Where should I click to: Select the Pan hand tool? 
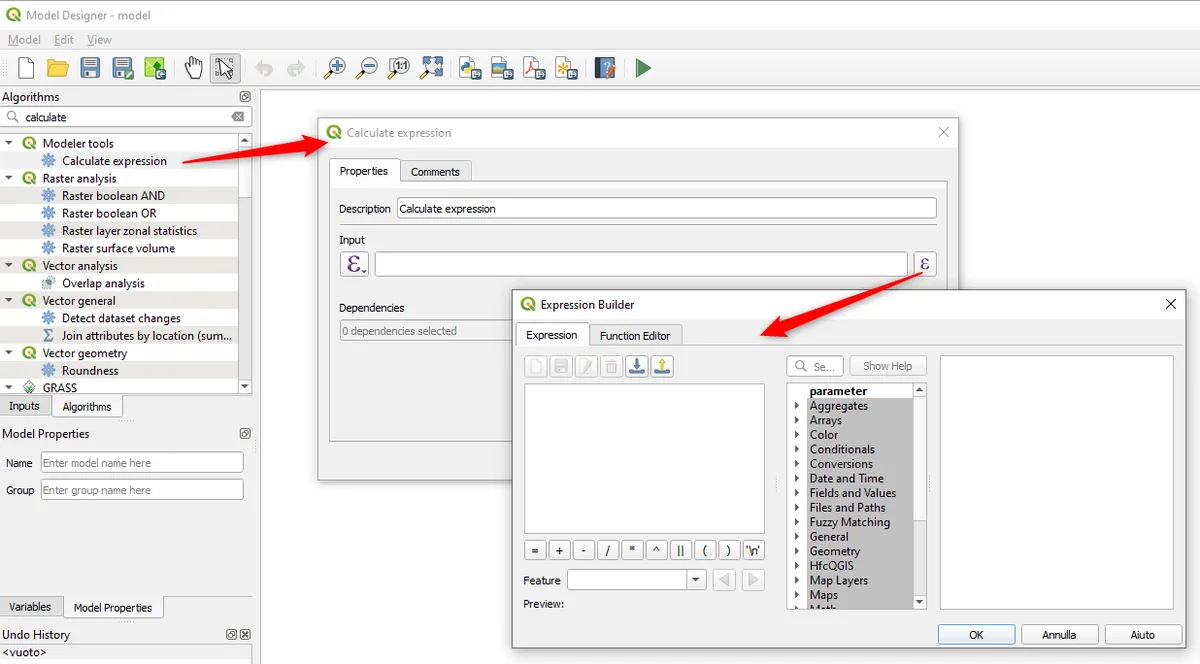tap(193, 68)
